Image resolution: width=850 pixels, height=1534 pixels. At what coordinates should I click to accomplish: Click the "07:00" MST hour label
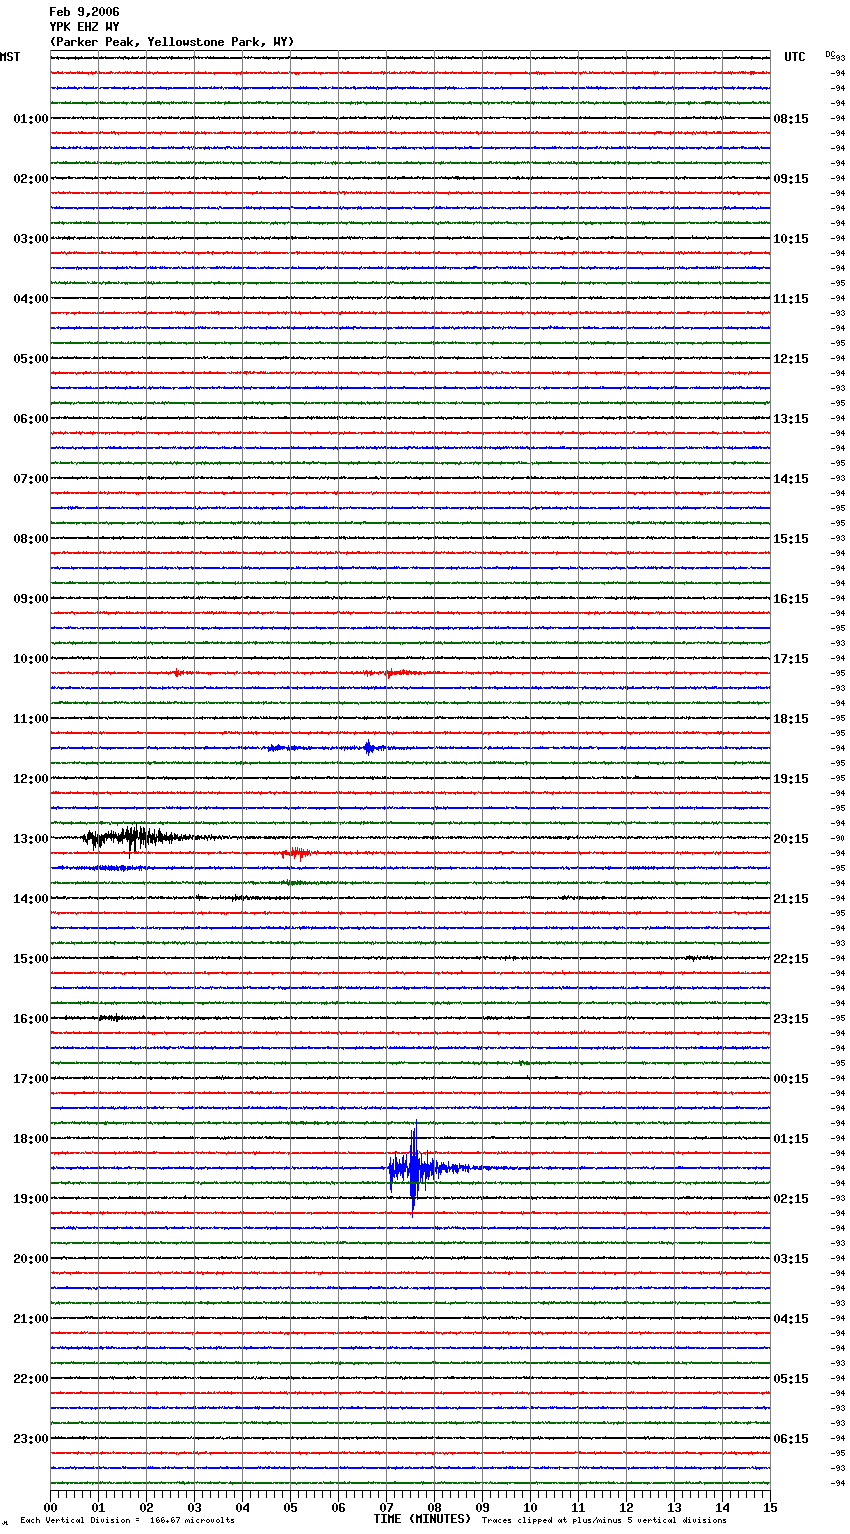(x=31, y=479)
